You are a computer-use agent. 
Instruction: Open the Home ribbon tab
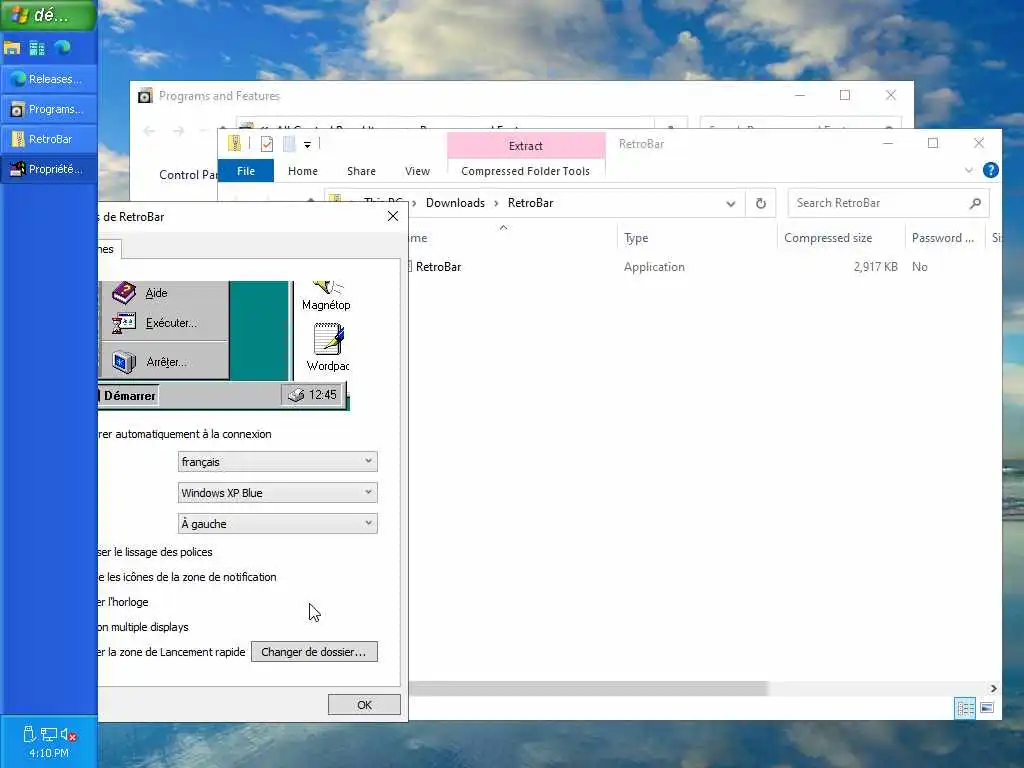click(302, 171)
